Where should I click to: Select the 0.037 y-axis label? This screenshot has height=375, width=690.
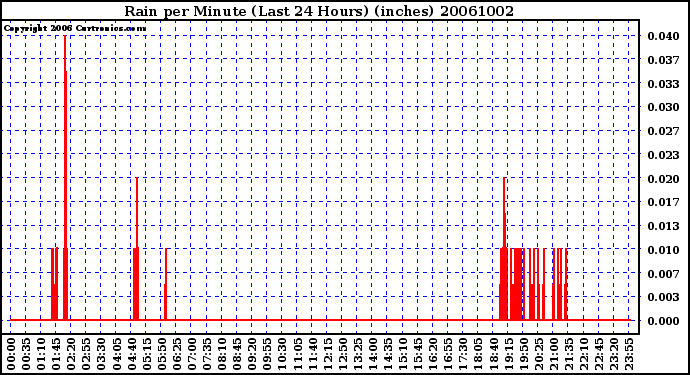663,60
